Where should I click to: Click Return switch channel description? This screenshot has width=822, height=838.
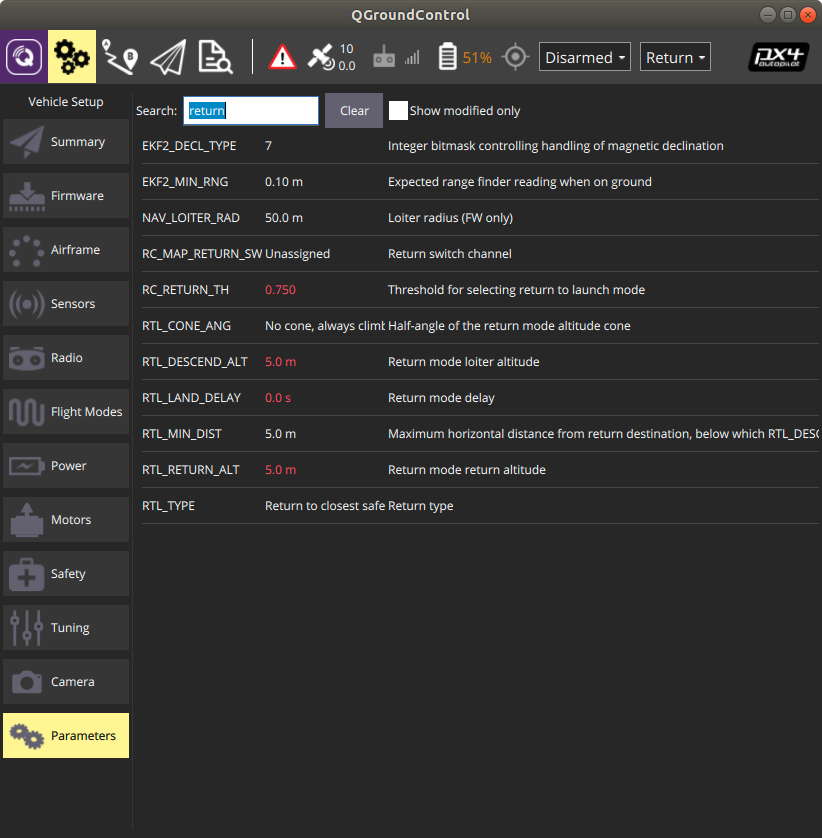(x=449, y=254)
